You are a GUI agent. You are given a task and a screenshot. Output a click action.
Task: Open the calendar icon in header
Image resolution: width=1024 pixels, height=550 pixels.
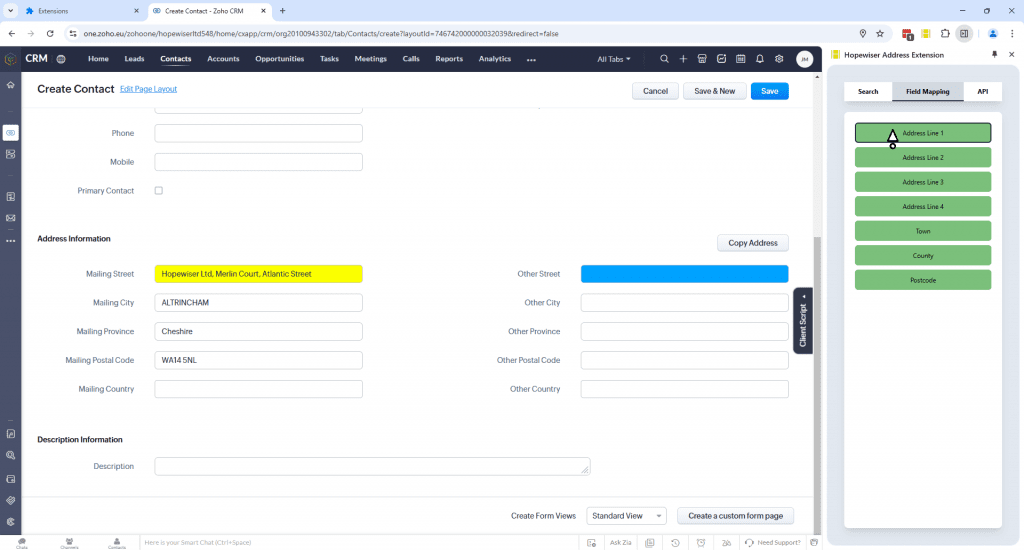[x=741, y=59]
